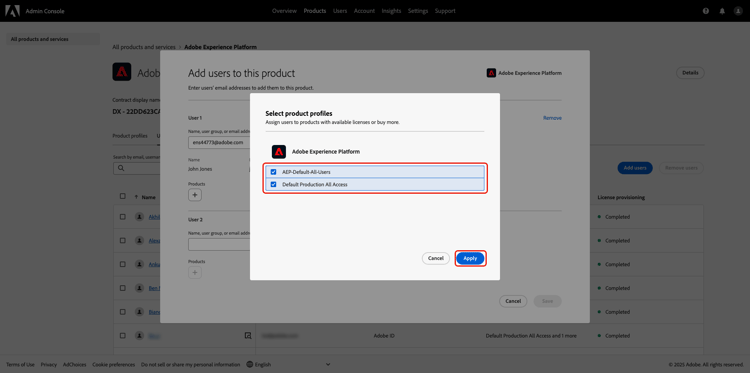Cancel the Select product profiles dialog

(x=436, y=258)
